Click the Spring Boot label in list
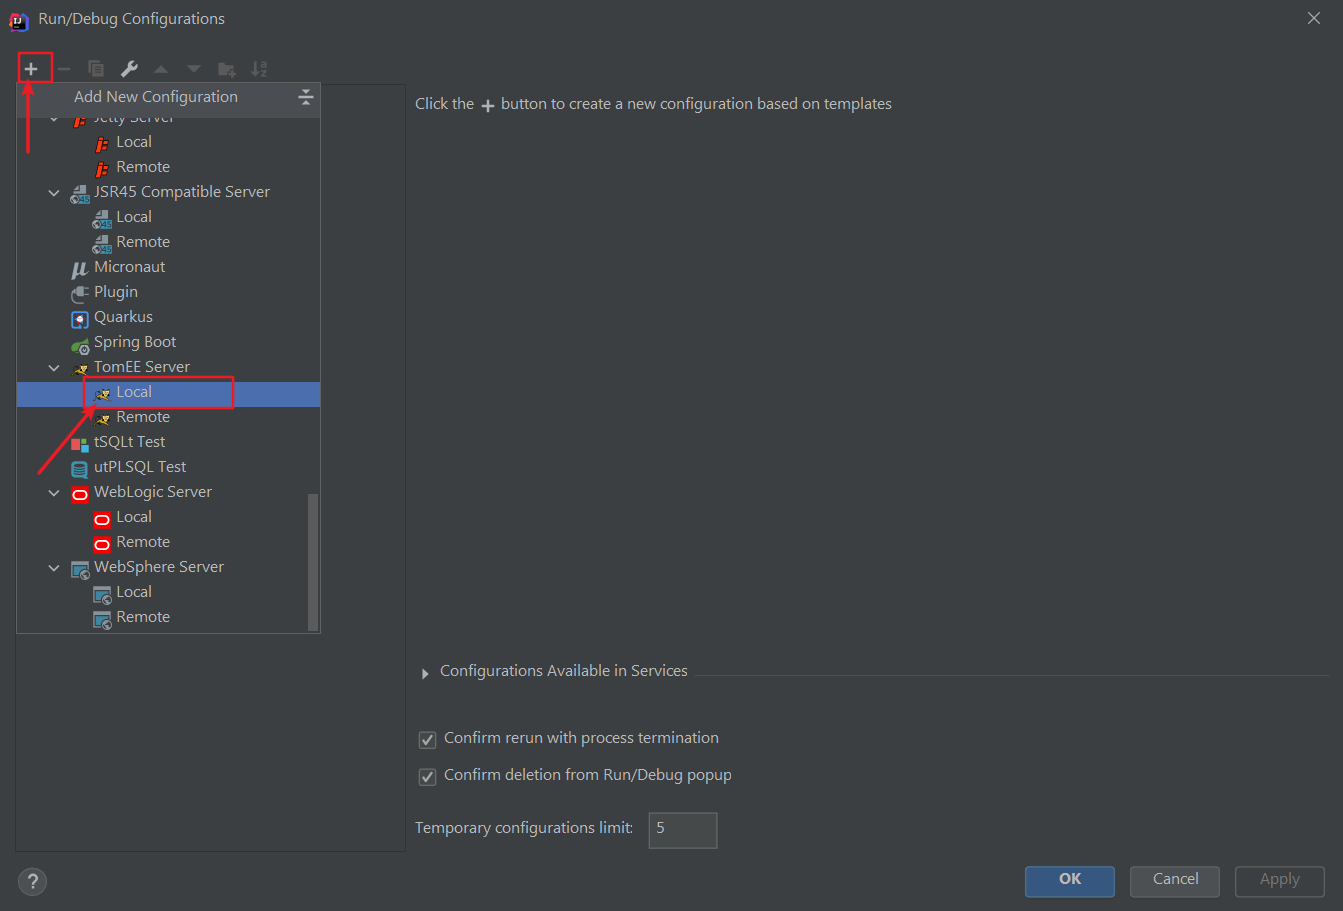 (135, 342)
